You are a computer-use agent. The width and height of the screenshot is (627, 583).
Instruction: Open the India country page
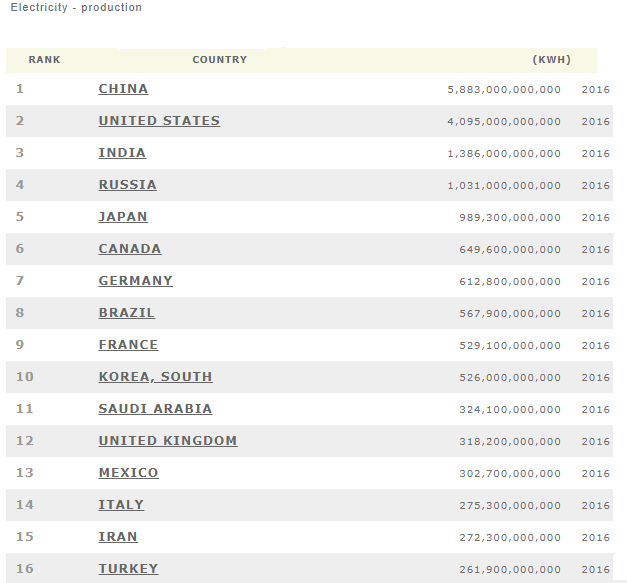pos(122,153)
